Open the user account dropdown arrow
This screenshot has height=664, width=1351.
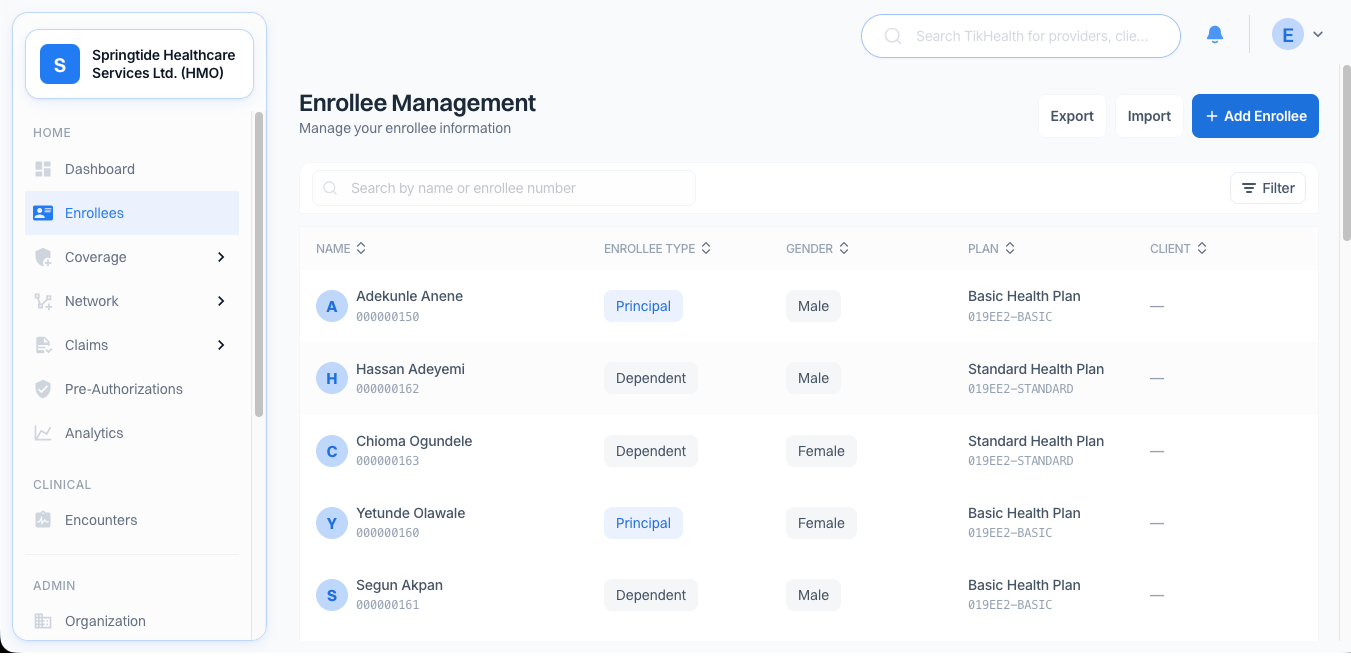[1318, 35]
